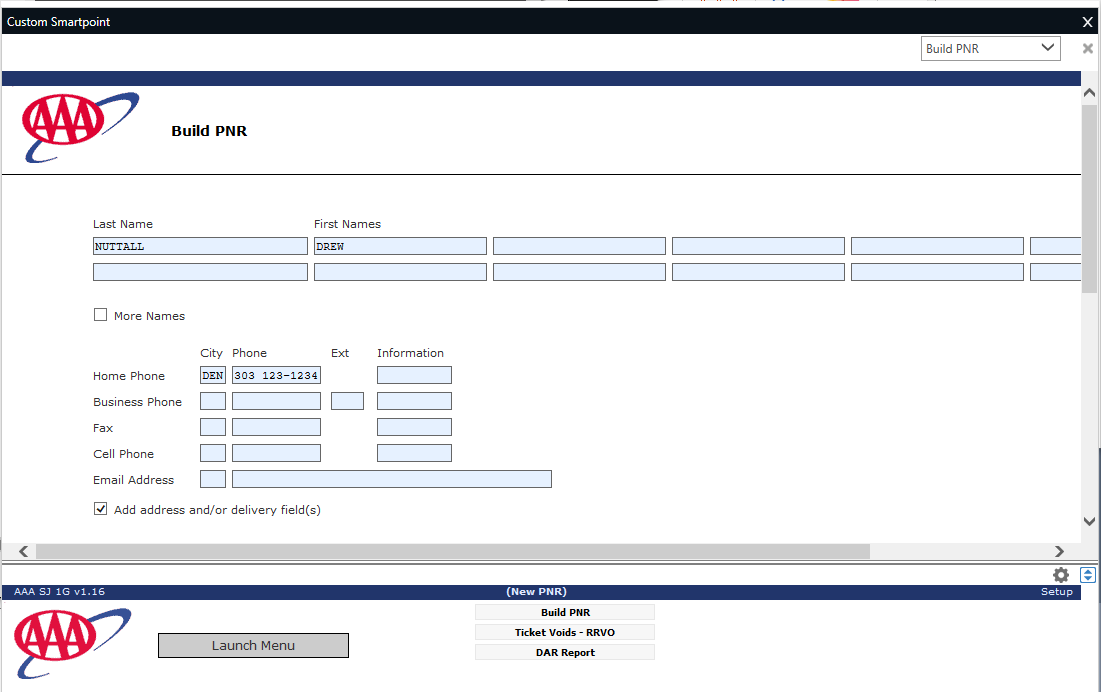1101x692 pixels.
Task: Toggle More Names option off and verify
Action: click(x=100, y=314)
